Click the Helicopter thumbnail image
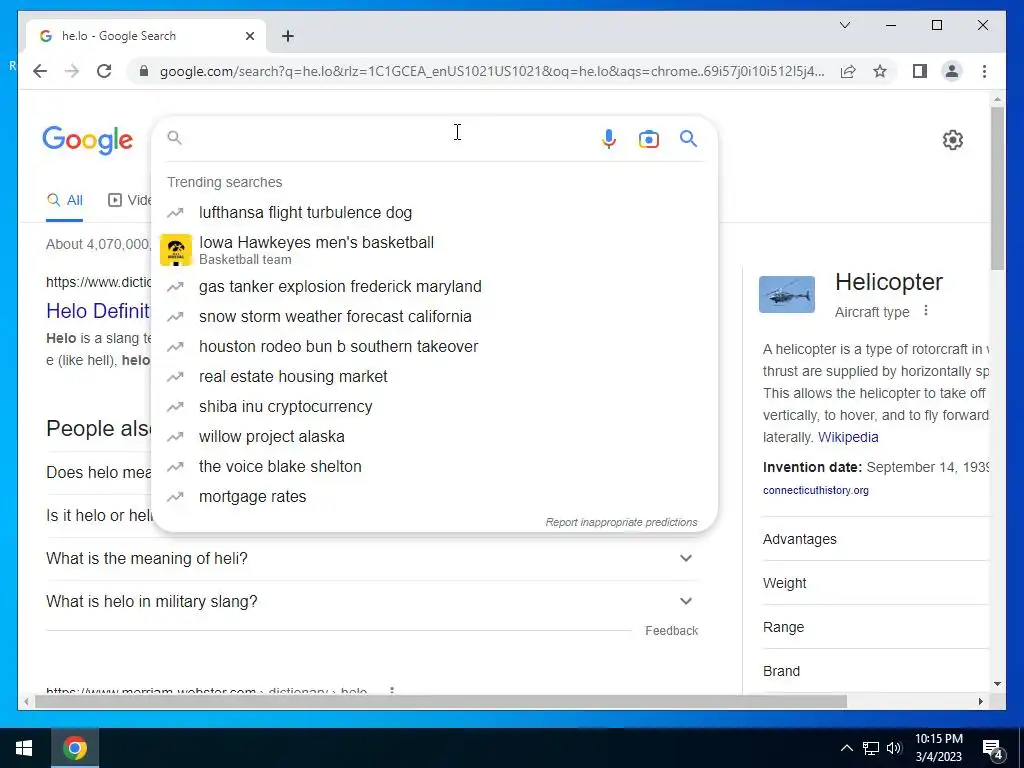This screenshot has height=768, width=1024. tap(787, 294)
